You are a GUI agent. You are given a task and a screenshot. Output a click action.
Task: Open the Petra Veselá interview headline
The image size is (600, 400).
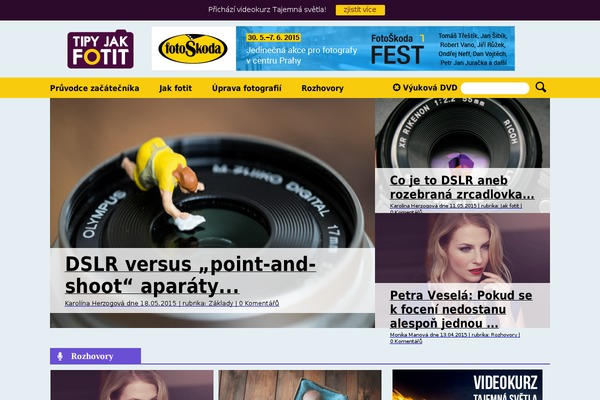[461, 309]
